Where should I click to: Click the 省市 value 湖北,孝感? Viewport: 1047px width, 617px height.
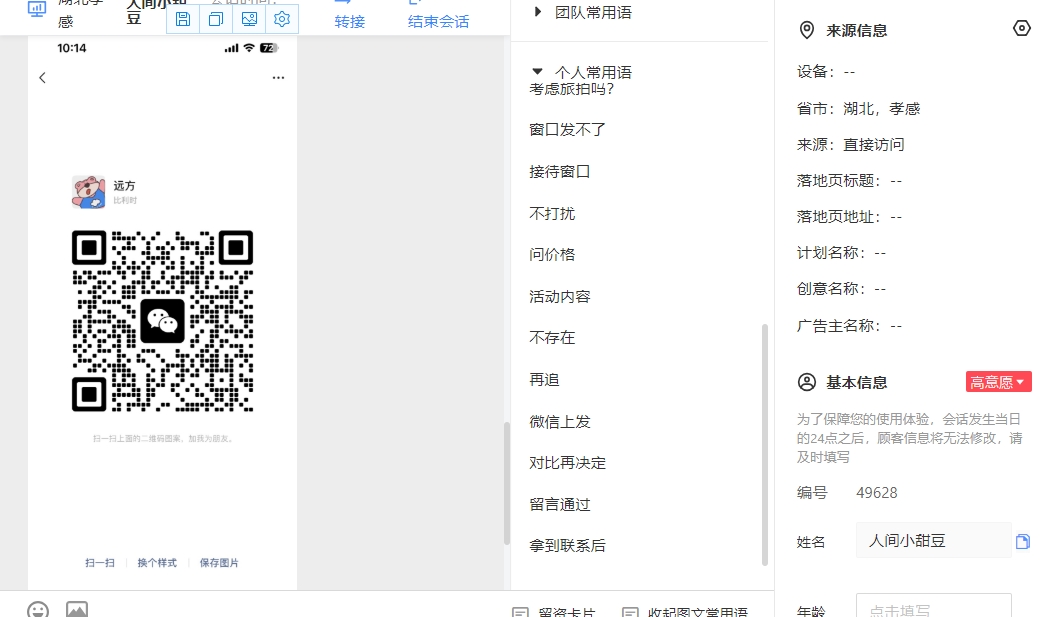pyautogui.click(x=881, y=109)
